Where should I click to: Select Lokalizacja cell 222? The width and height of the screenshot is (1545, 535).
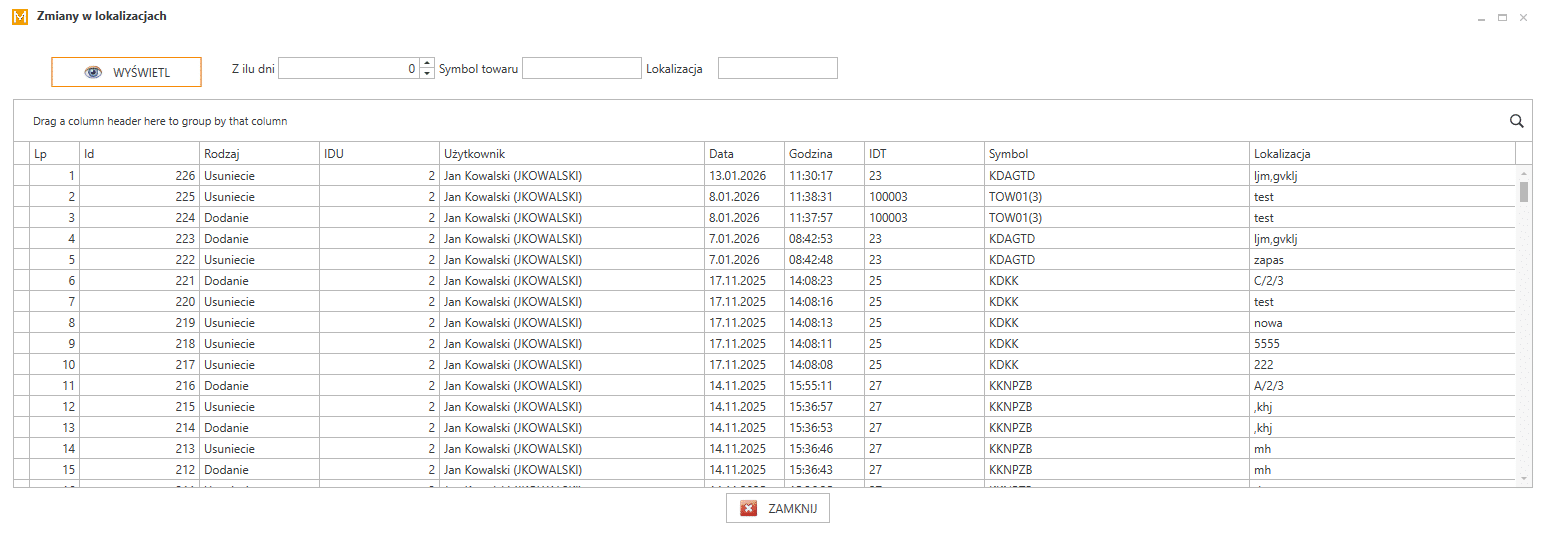(1382, 365)
